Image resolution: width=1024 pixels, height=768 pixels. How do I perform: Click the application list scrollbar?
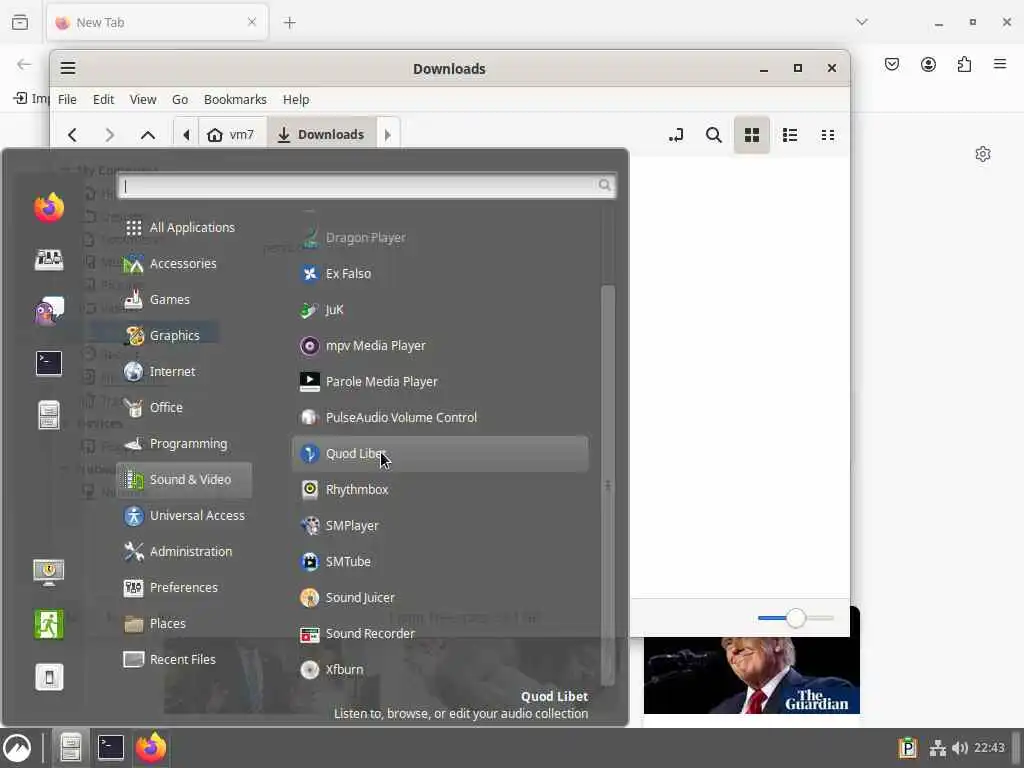tap(607, 485)
